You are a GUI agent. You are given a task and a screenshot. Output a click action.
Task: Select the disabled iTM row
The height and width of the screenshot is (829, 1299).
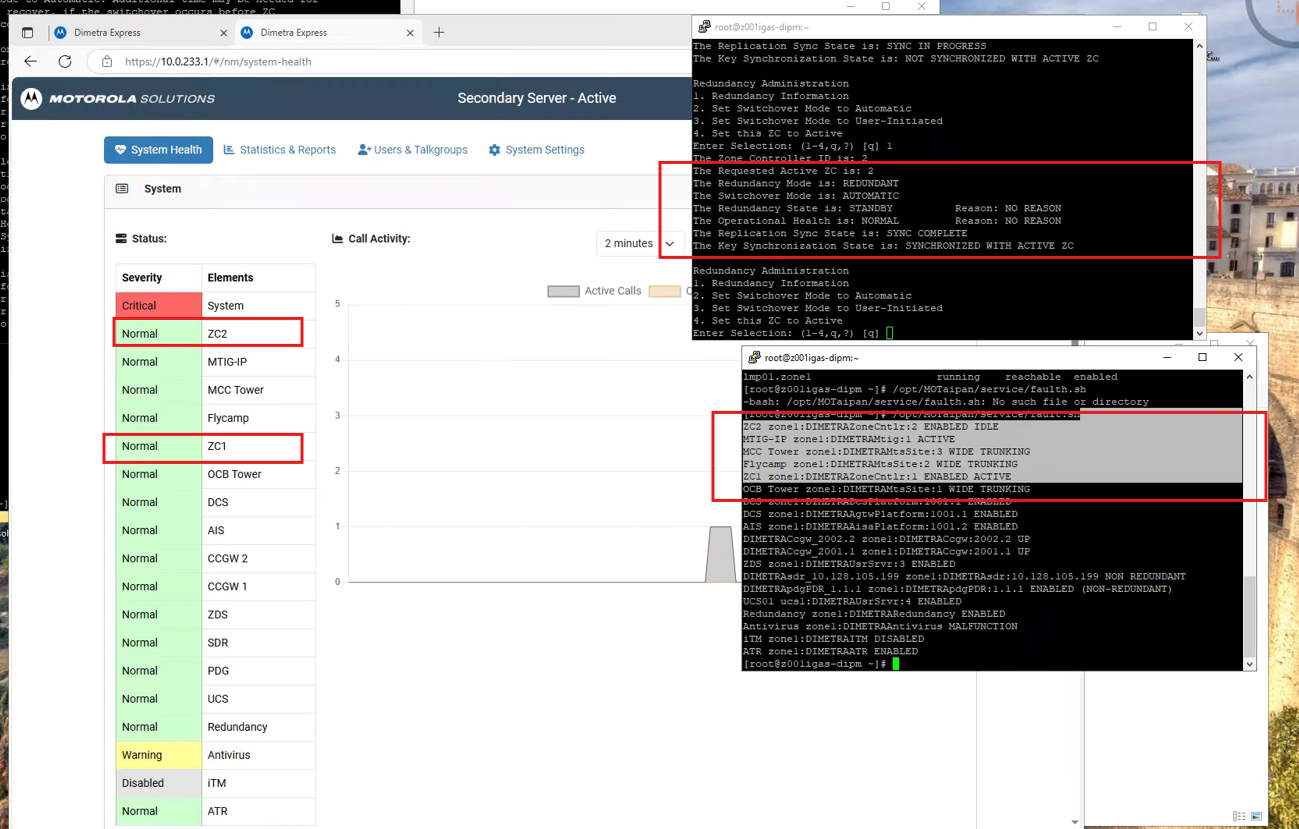(216, 783)
